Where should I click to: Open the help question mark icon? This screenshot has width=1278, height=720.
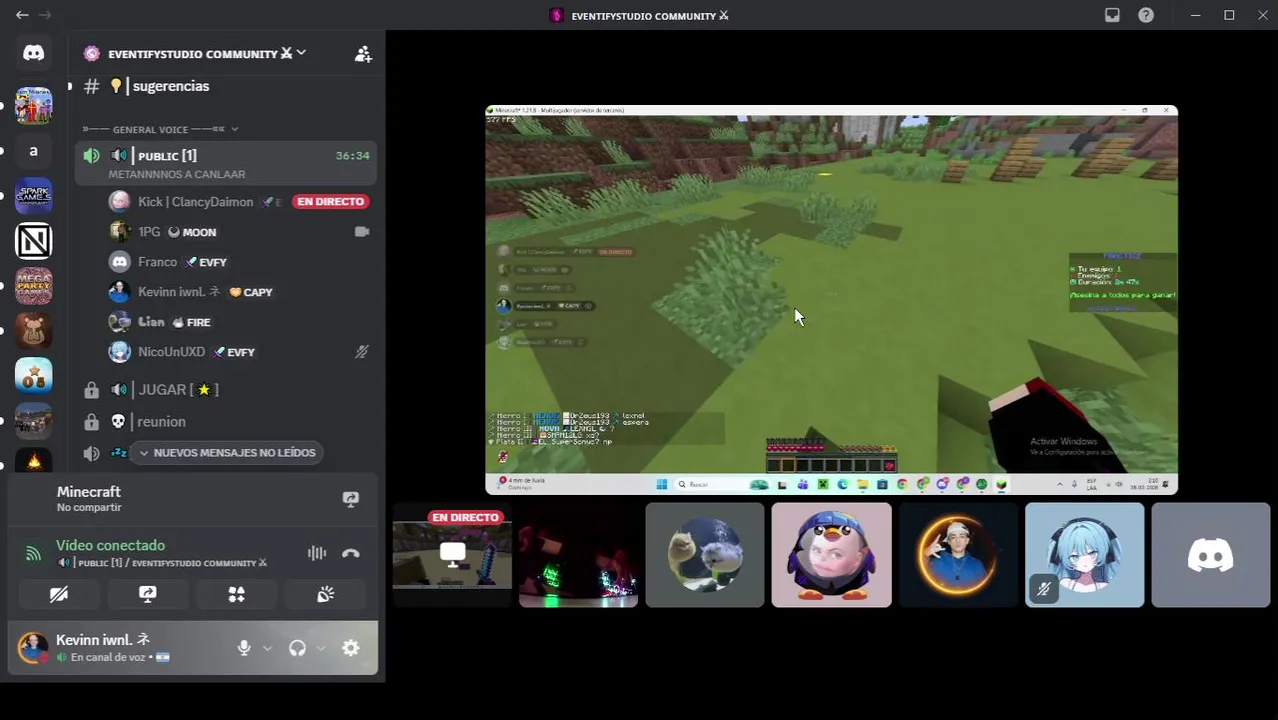click(1146, 15)
